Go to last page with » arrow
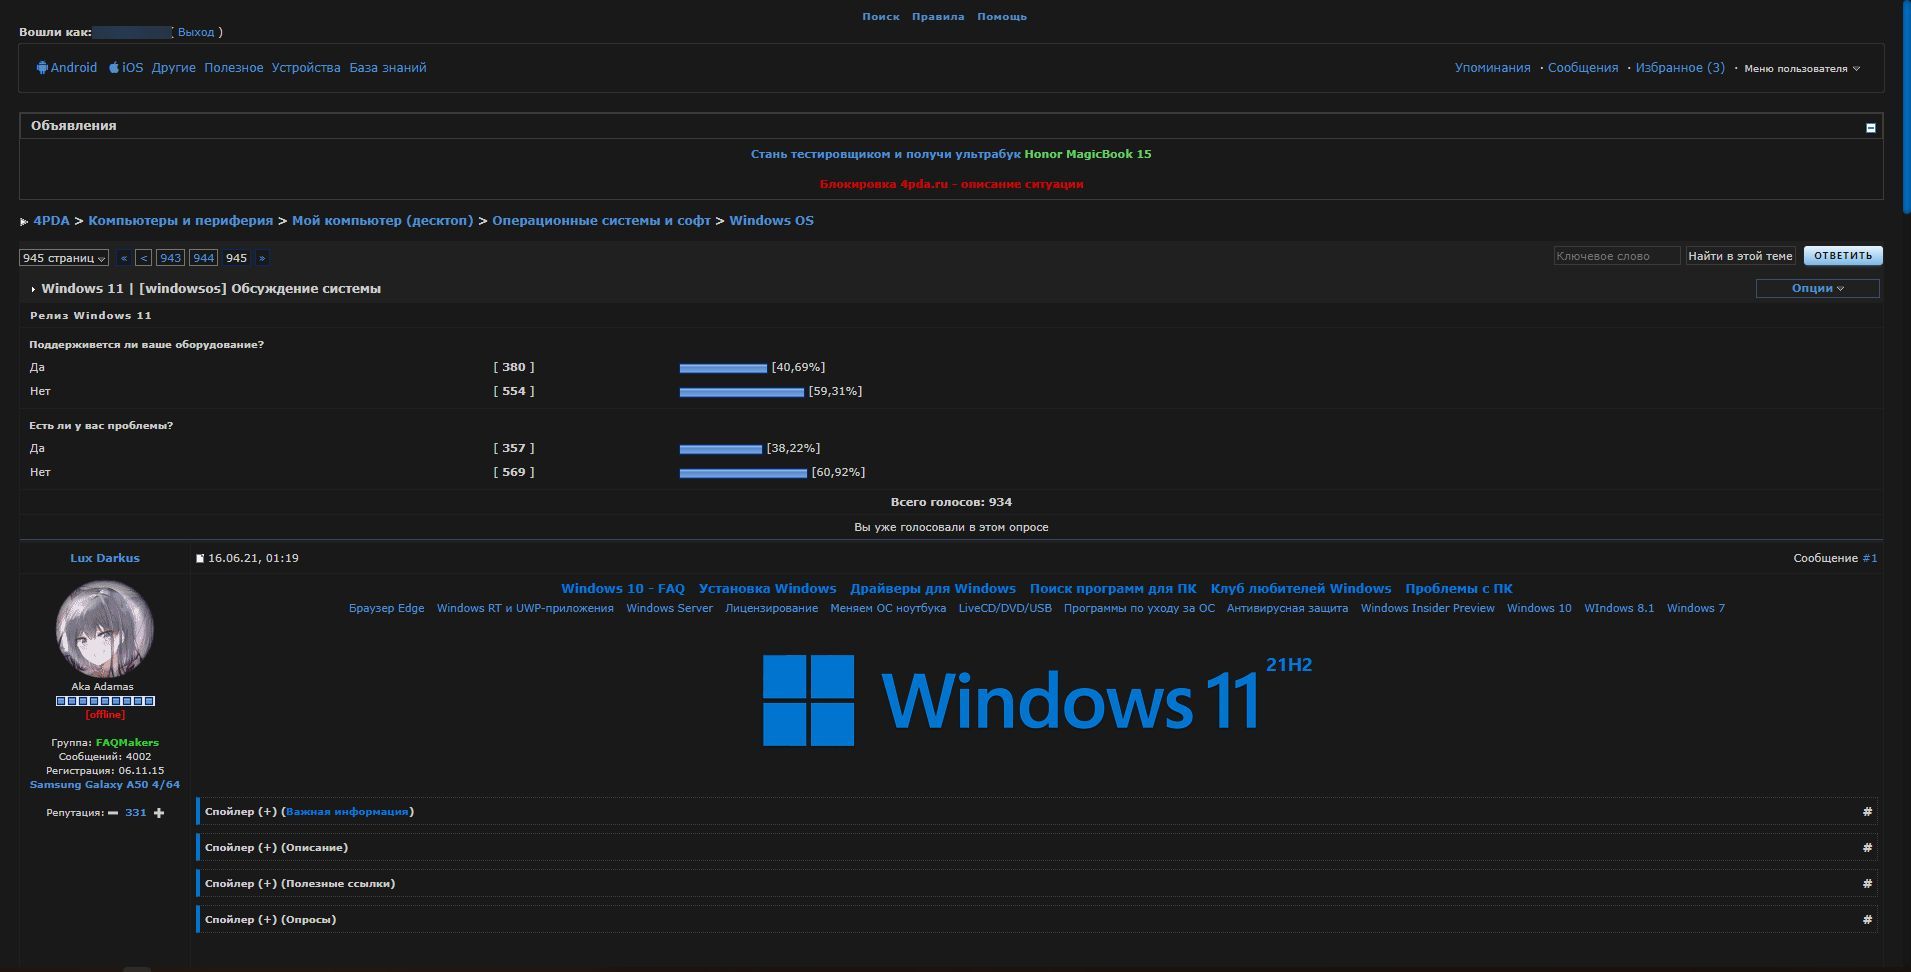The width and height of the screenshot is (1911, 972). pyautogui.click(x=262, y=258)
